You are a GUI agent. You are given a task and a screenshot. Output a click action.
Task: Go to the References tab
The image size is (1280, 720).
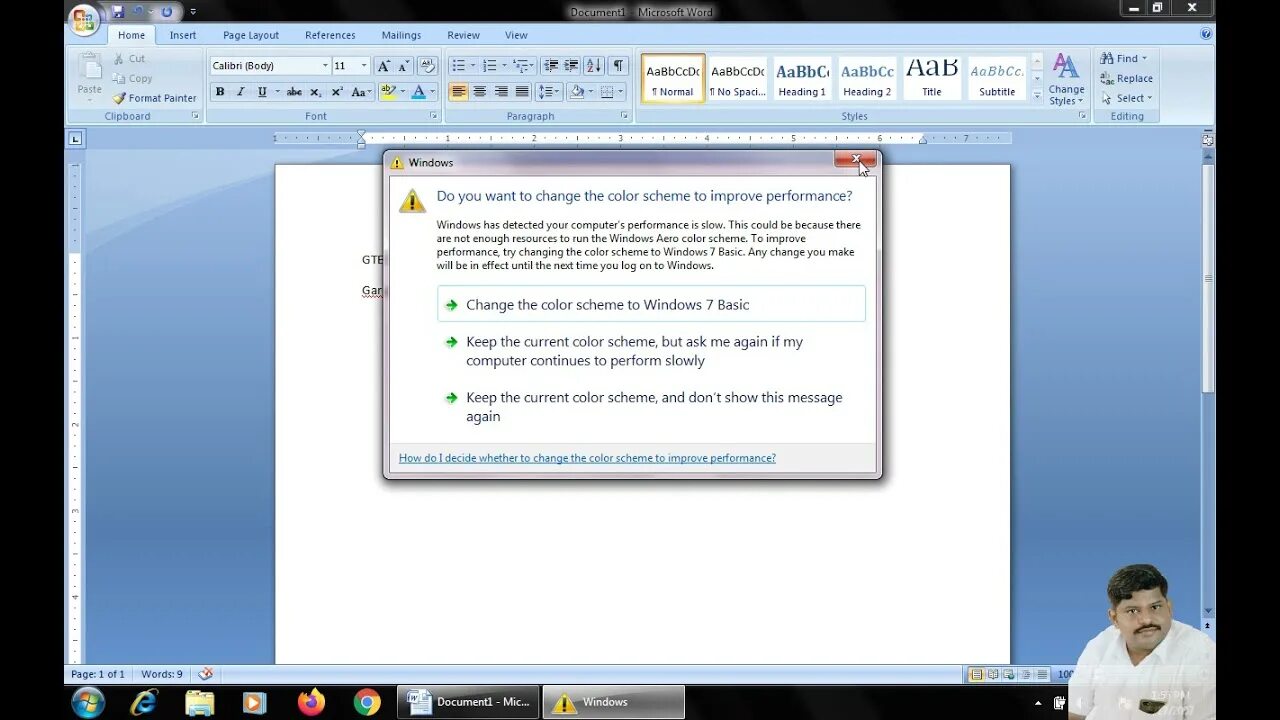[330, 35]
